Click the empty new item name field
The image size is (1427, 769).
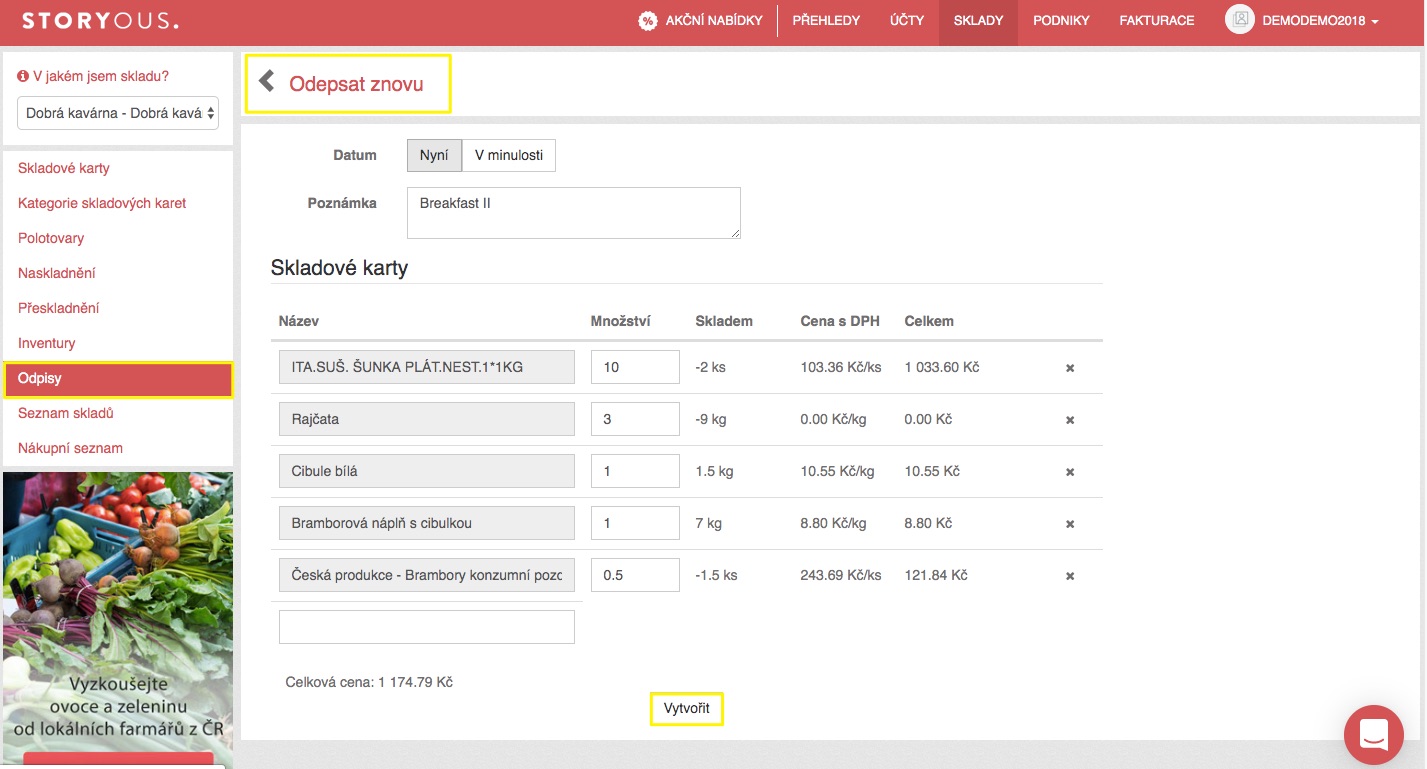[x=427, y=627]
